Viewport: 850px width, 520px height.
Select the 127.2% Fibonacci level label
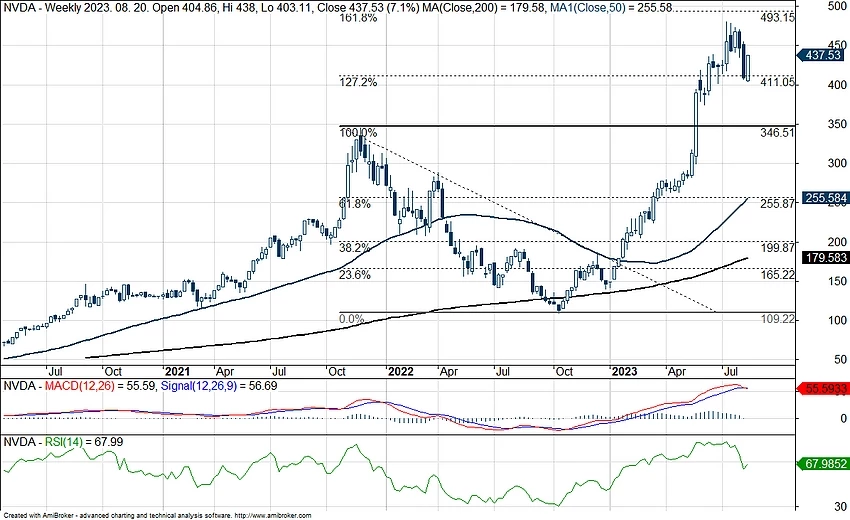coord(358,82)
